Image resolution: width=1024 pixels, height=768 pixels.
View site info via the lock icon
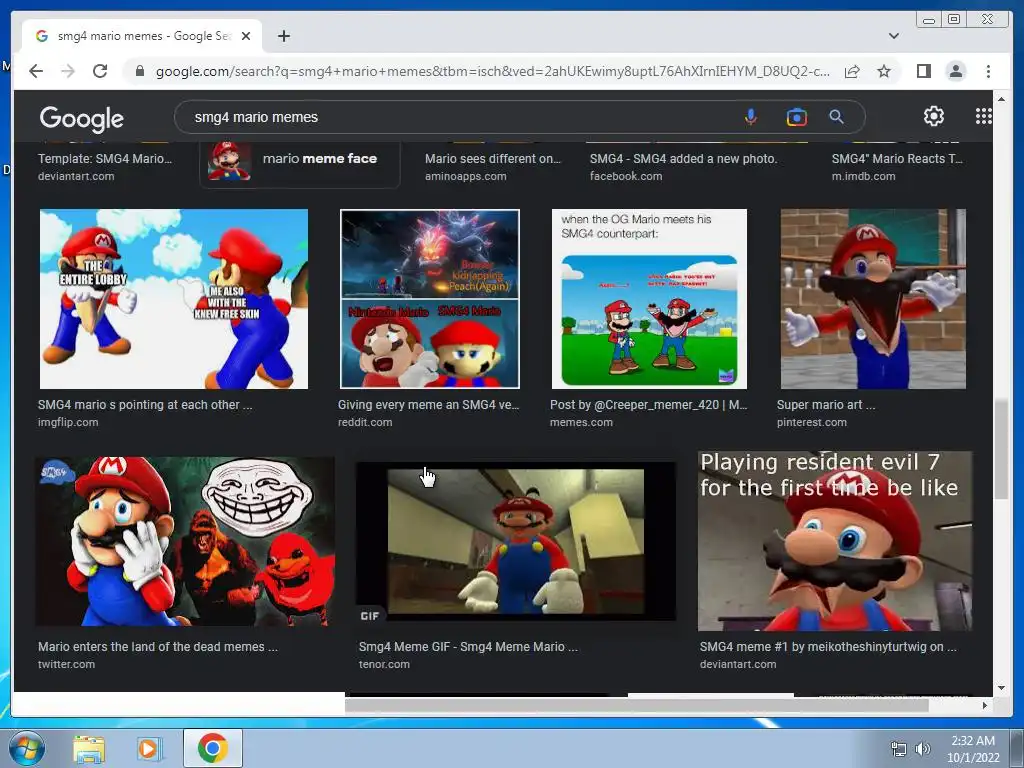click(139, 71)
